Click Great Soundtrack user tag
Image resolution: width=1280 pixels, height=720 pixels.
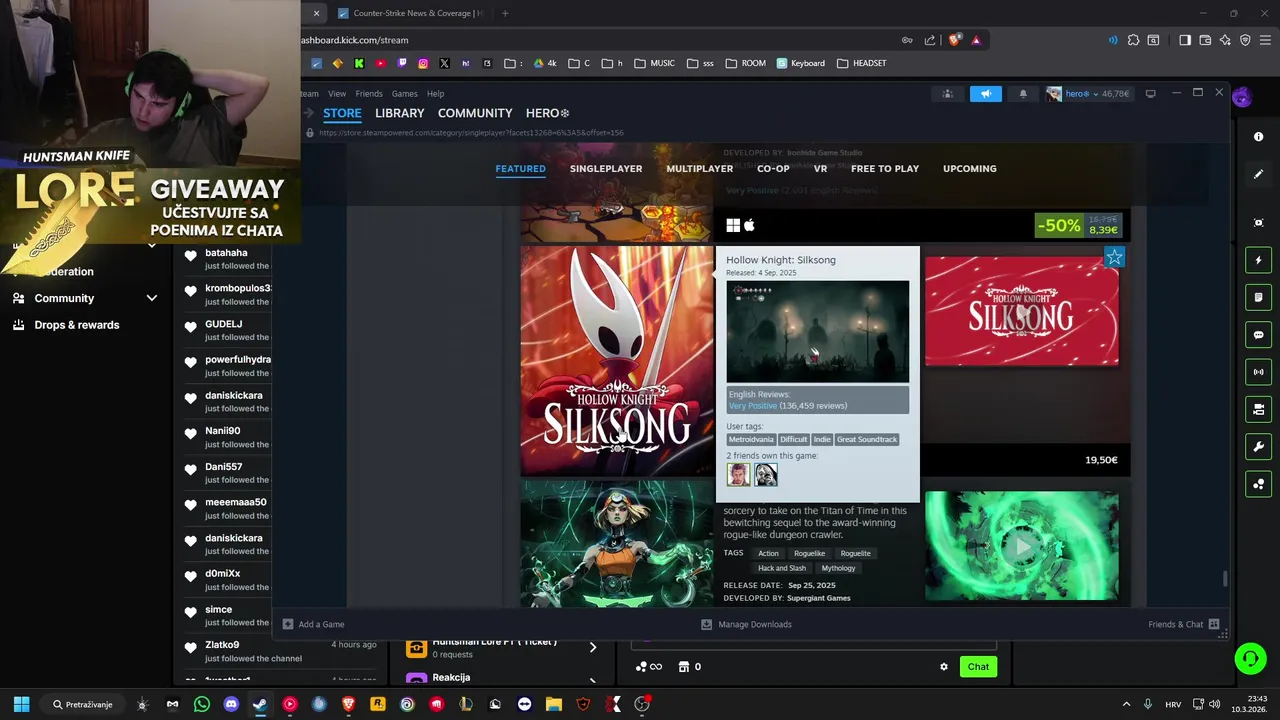pos(867,439)
